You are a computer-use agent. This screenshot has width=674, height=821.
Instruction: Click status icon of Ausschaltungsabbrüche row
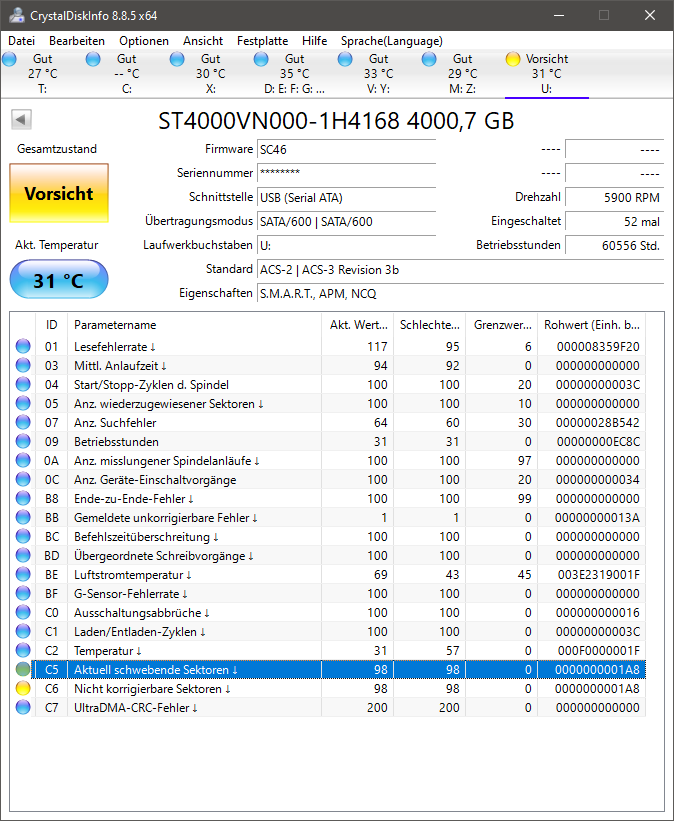point(23,613)
